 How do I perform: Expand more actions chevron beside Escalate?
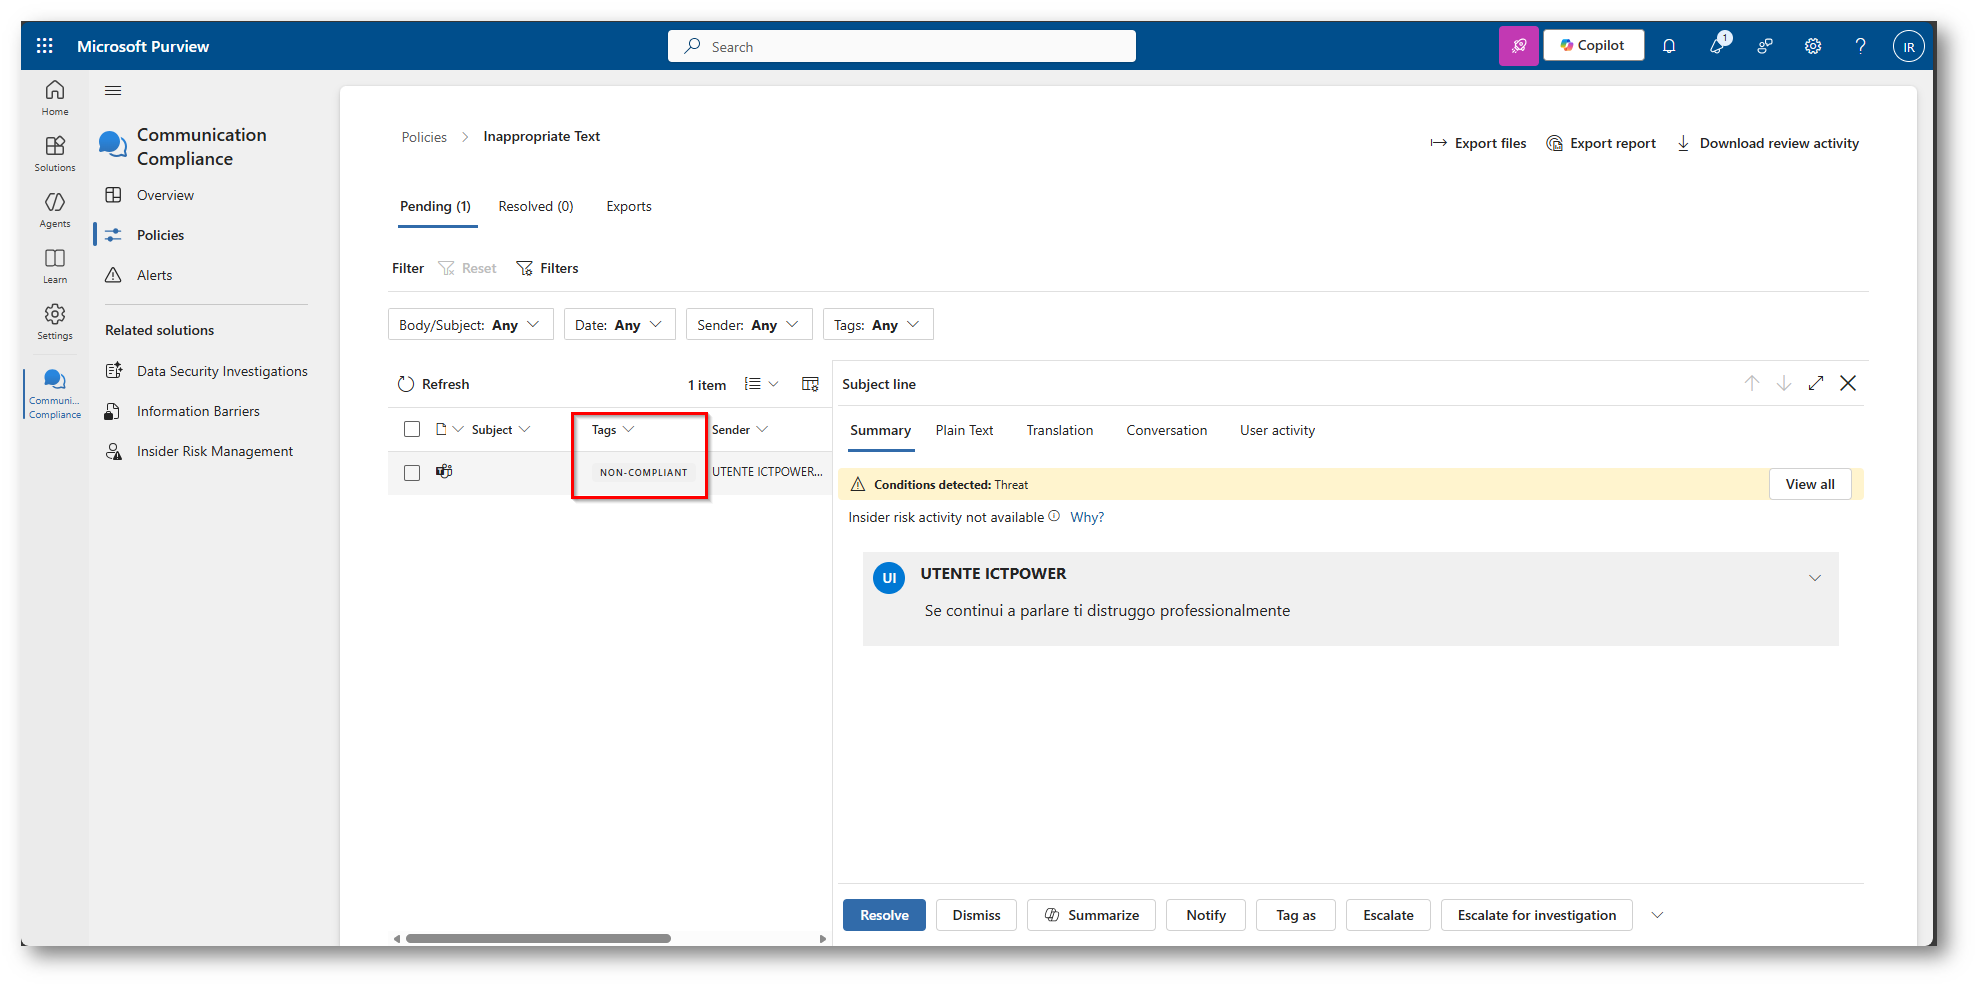pyautogui.click(x=1657, y=915)
